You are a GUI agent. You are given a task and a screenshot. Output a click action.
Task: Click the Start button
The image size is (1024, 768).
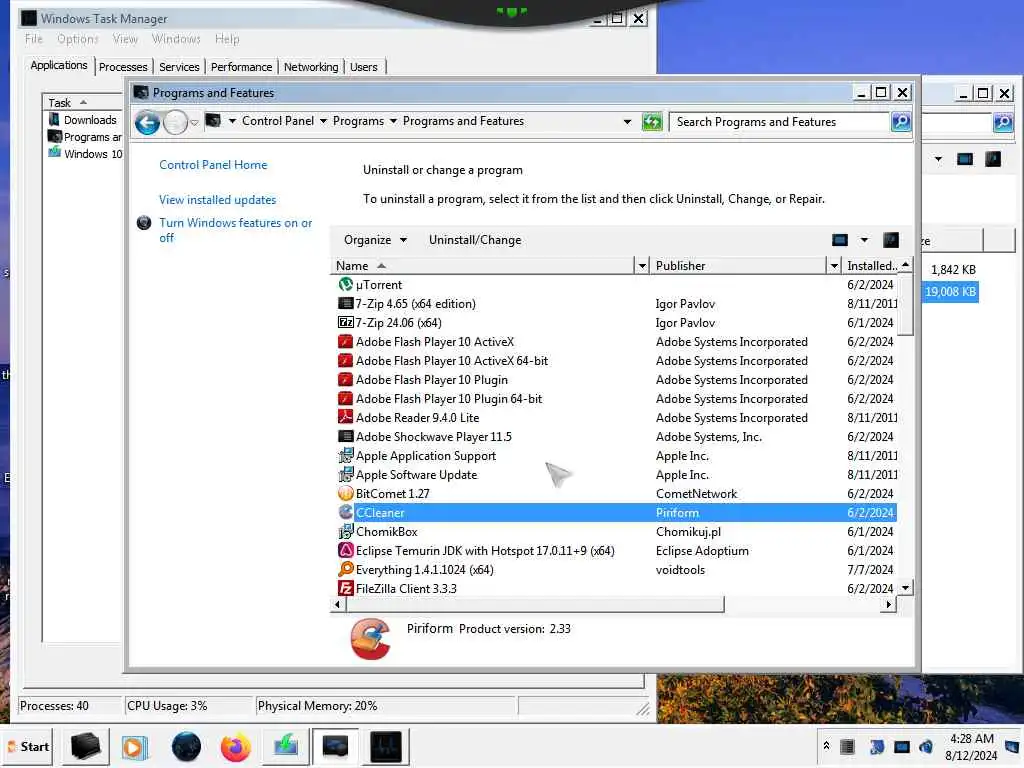click(x=29, y=746)
